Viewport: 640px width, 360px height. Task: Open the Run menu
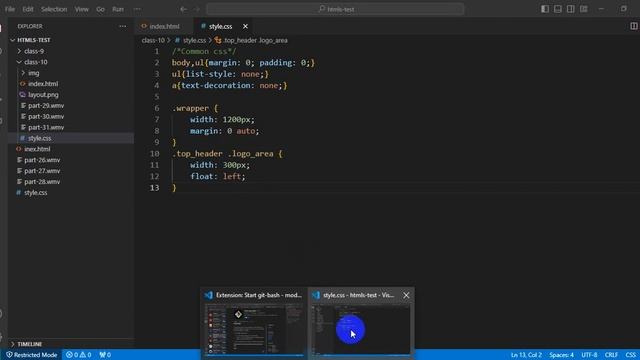coord(118,9)
